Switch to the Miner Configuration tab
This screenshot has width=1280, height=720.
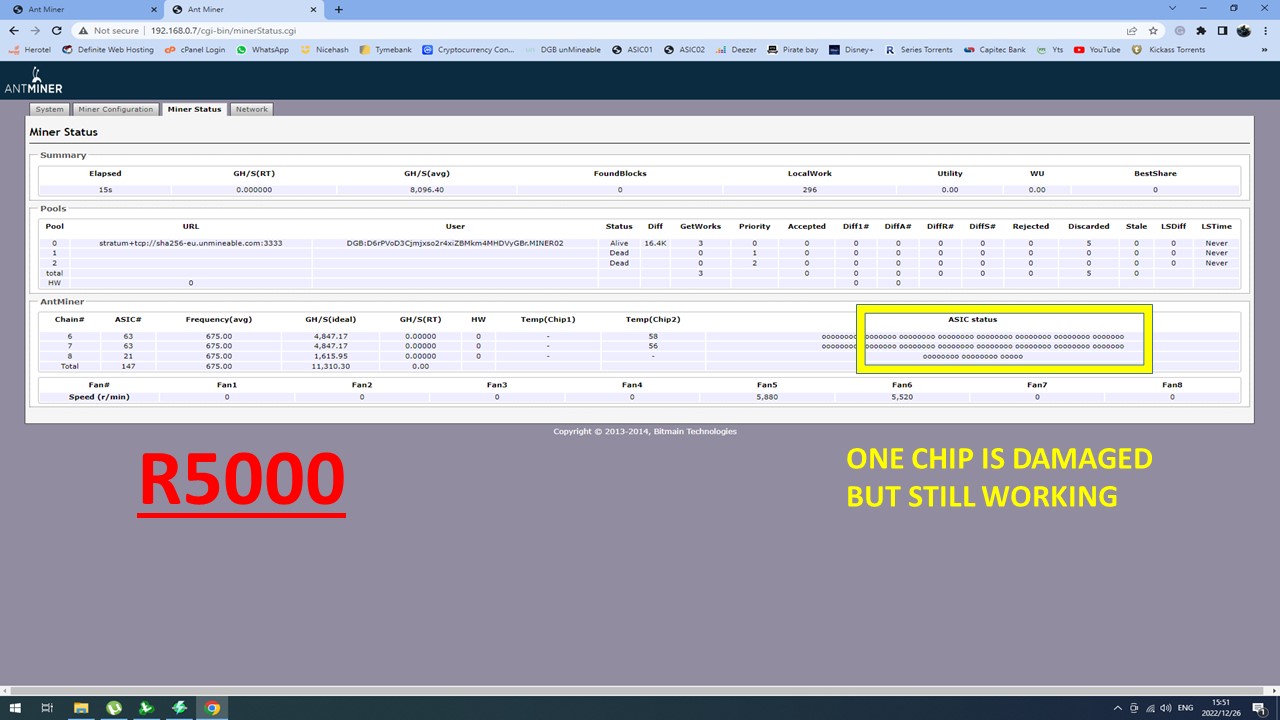pos(116,109)
